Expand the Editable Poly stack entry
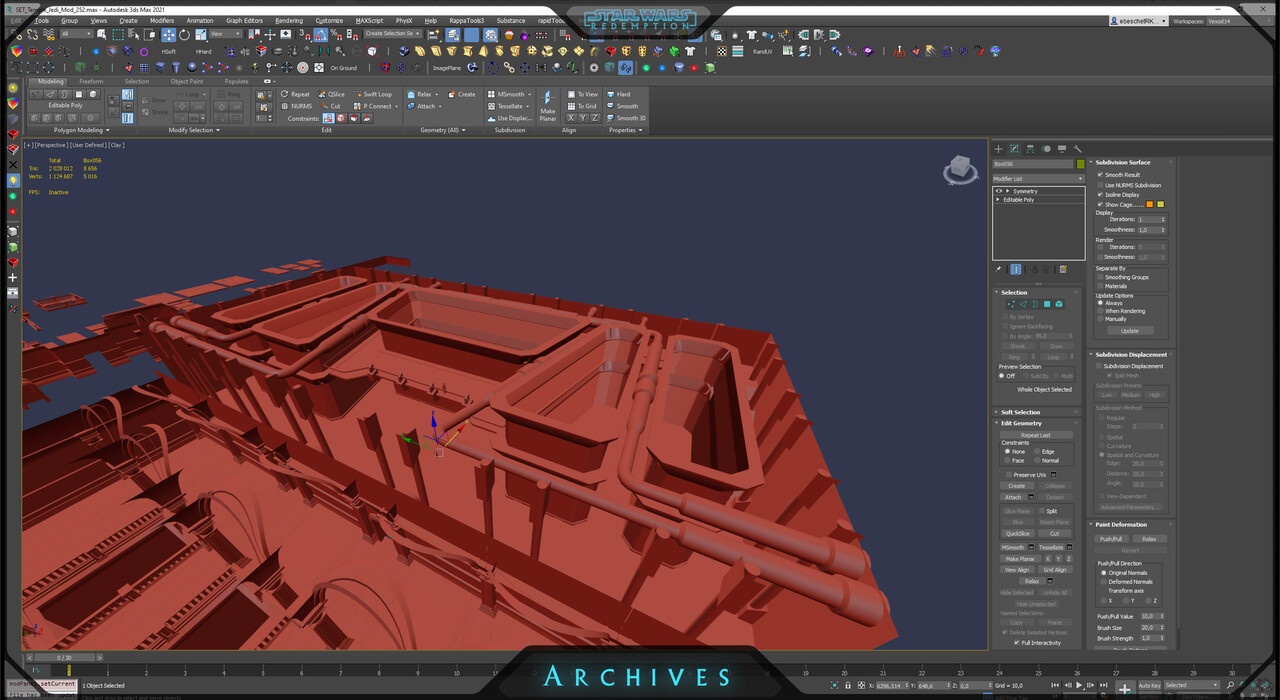 (x=998, y=200)
